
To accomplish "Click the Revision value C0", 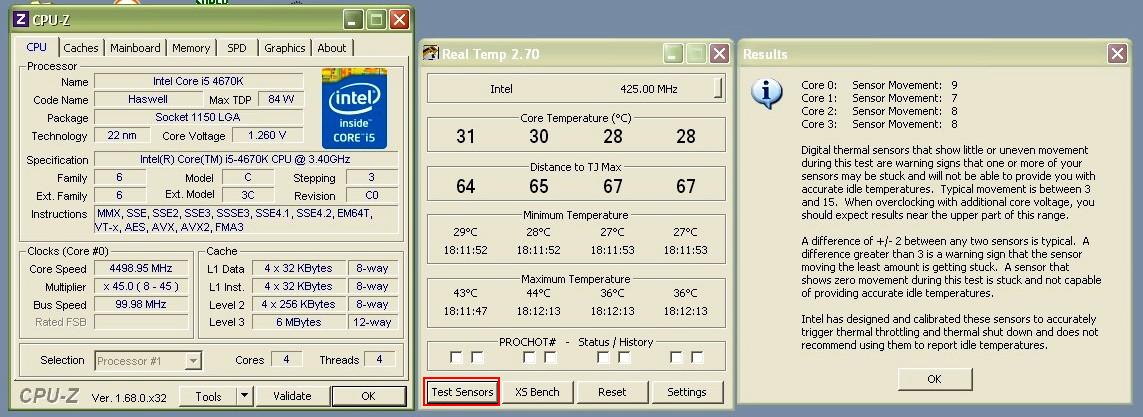I will [372, 195].
